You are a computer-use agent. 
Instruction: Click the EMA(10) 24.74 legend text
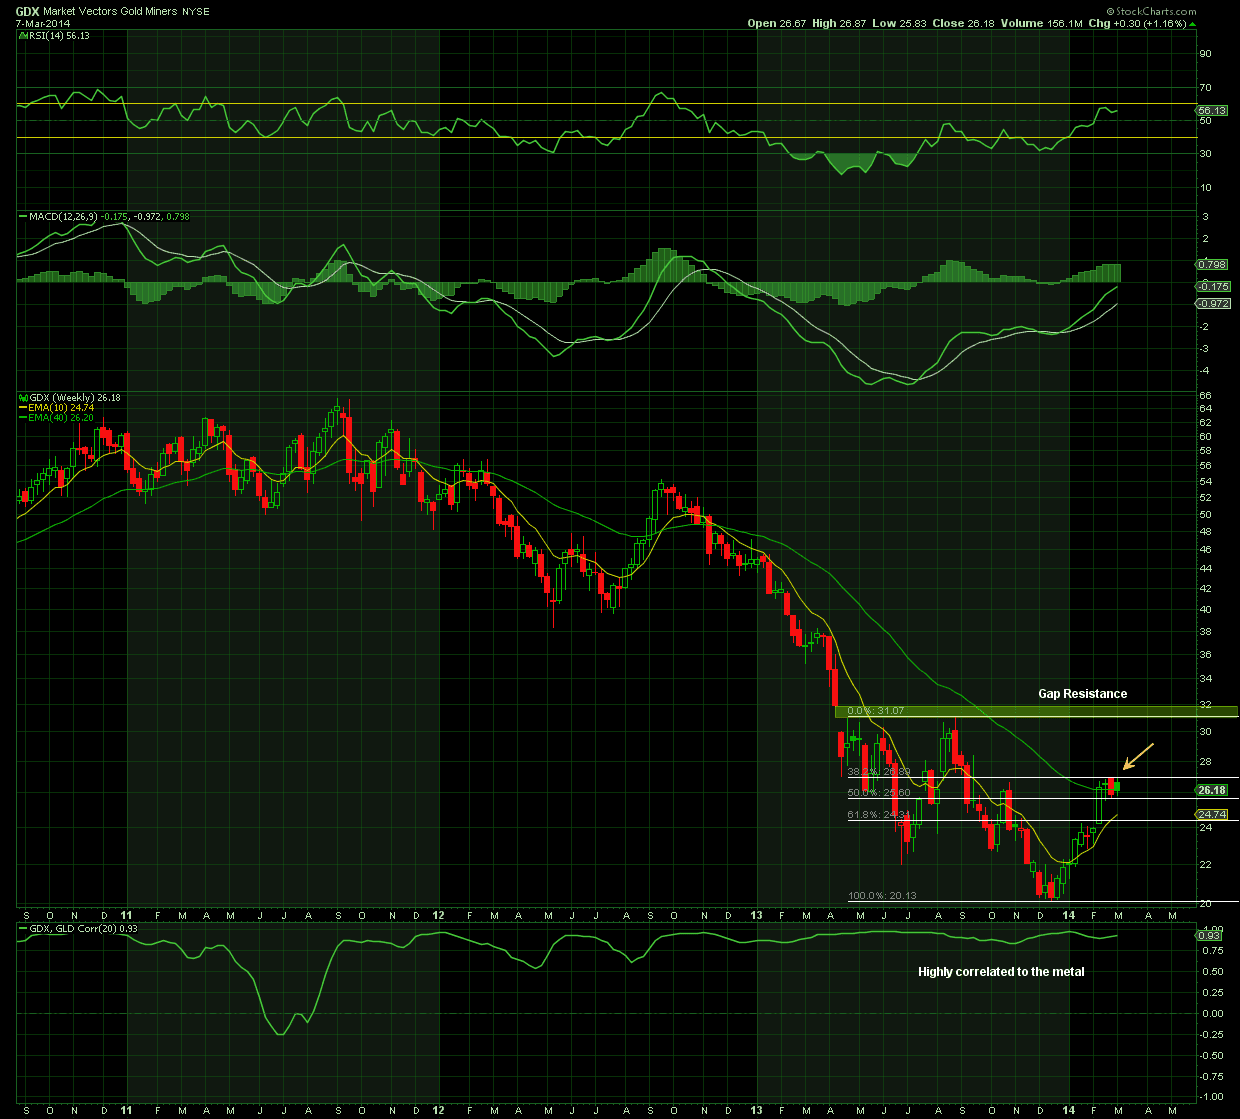tap(61, 407)
